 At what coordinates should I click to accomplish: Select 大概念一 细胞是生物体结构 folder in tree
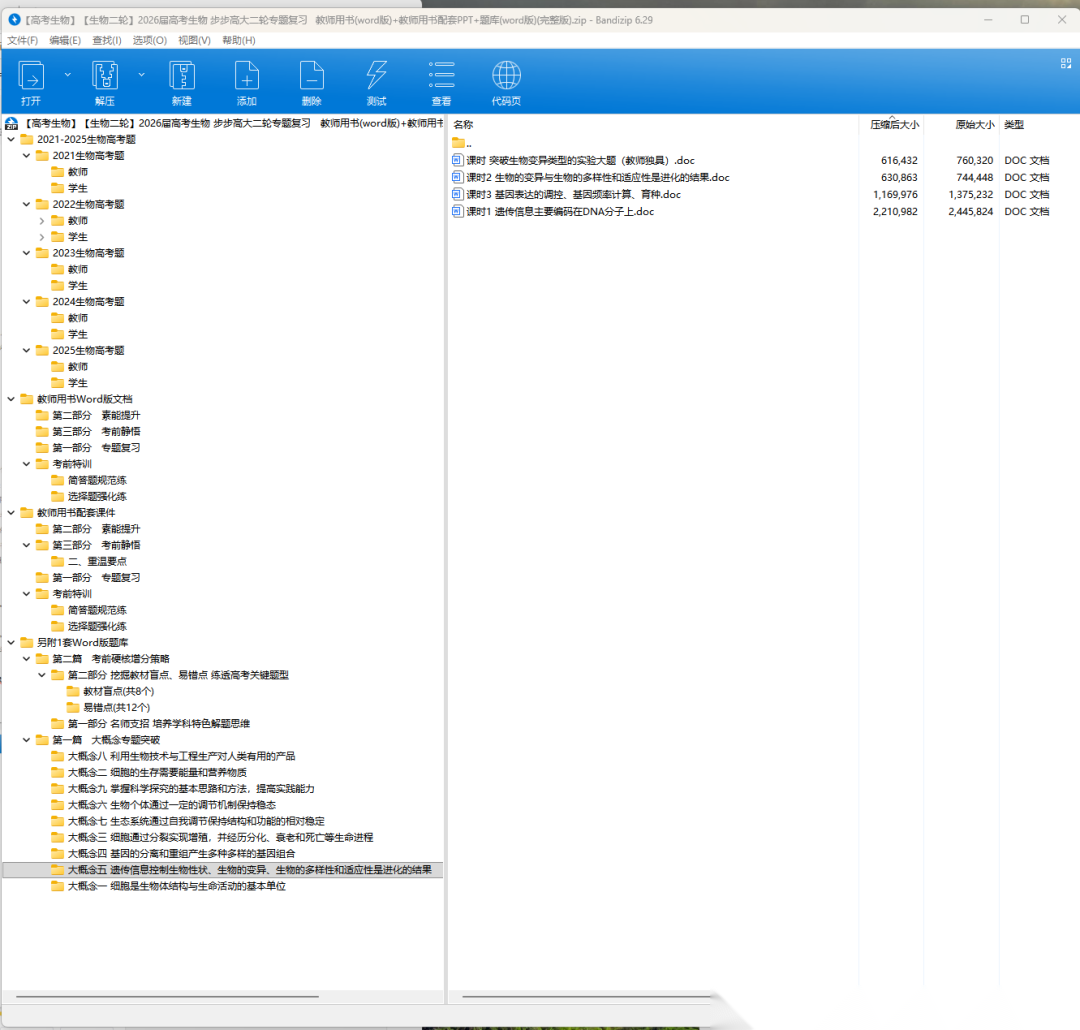click(176, 886)
